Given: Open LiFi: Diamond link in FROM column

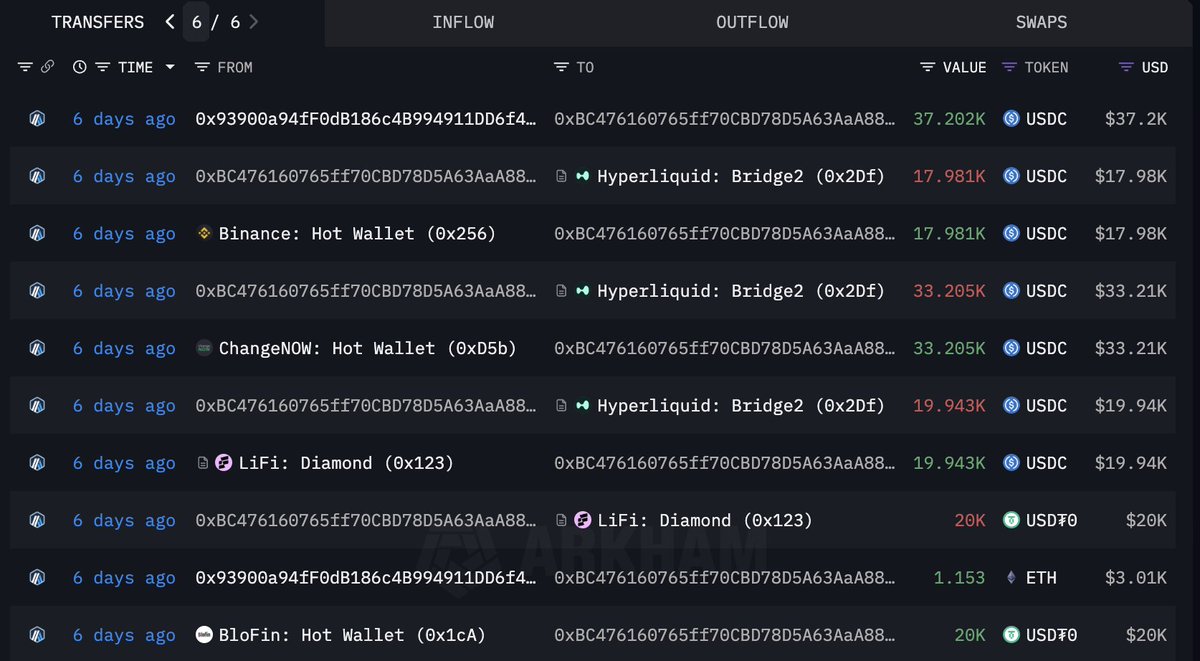Looking at the screenshot, I should (x=346, y=463).
